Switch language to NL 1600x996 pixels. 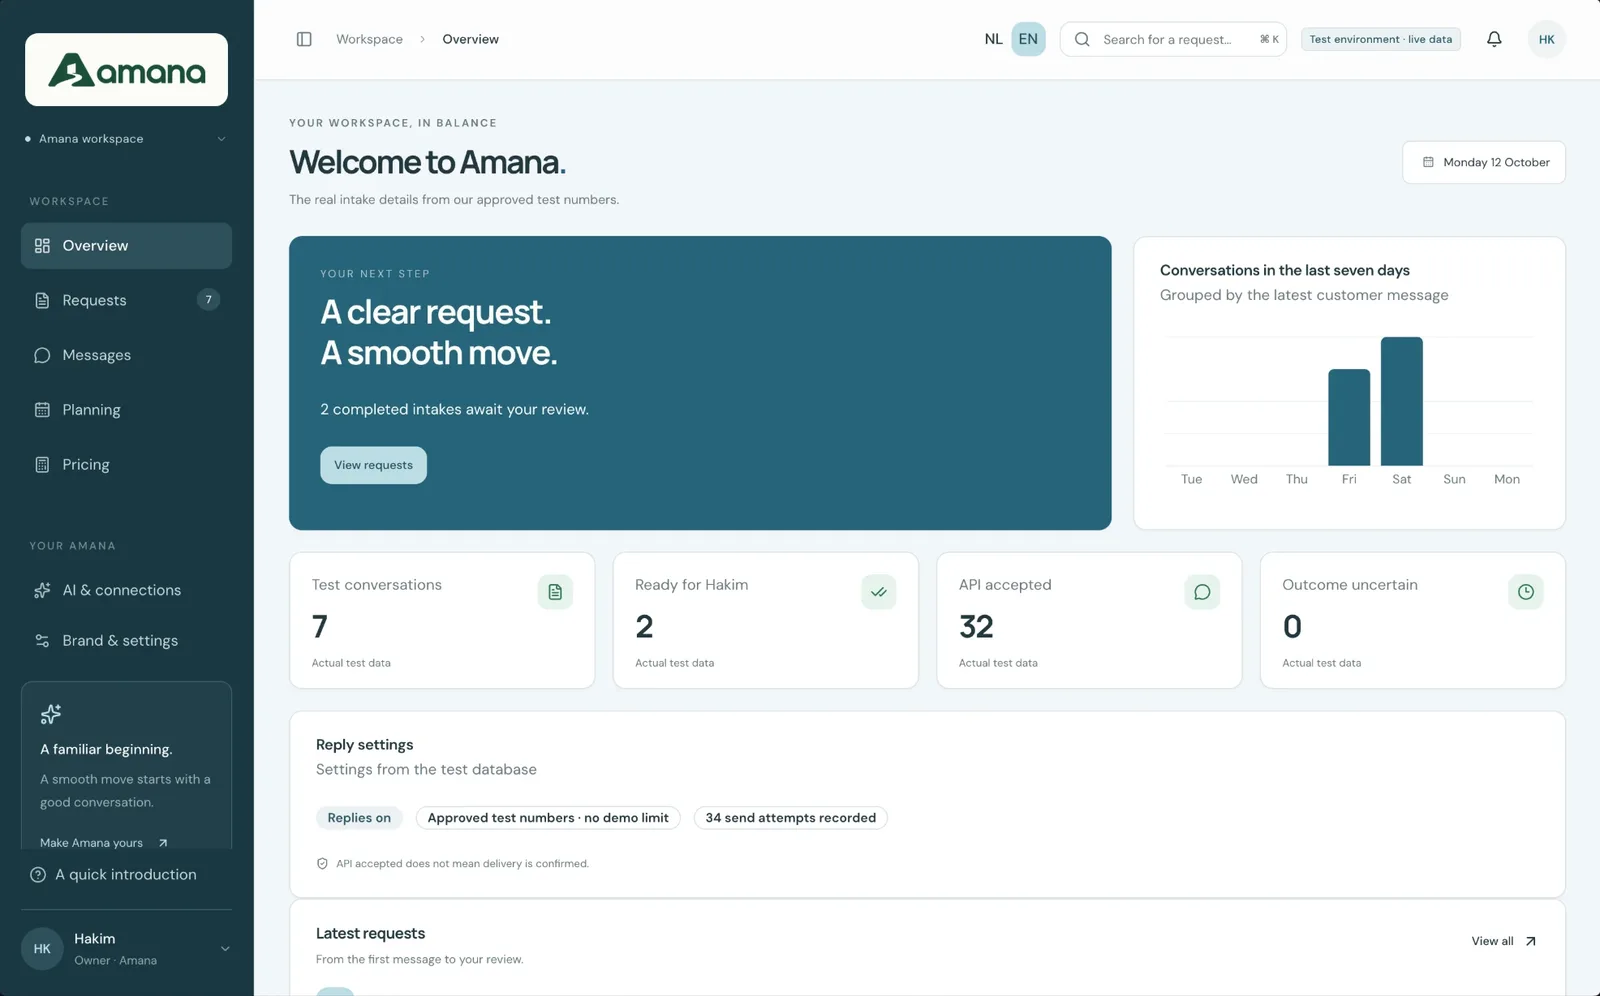[993, 39]
